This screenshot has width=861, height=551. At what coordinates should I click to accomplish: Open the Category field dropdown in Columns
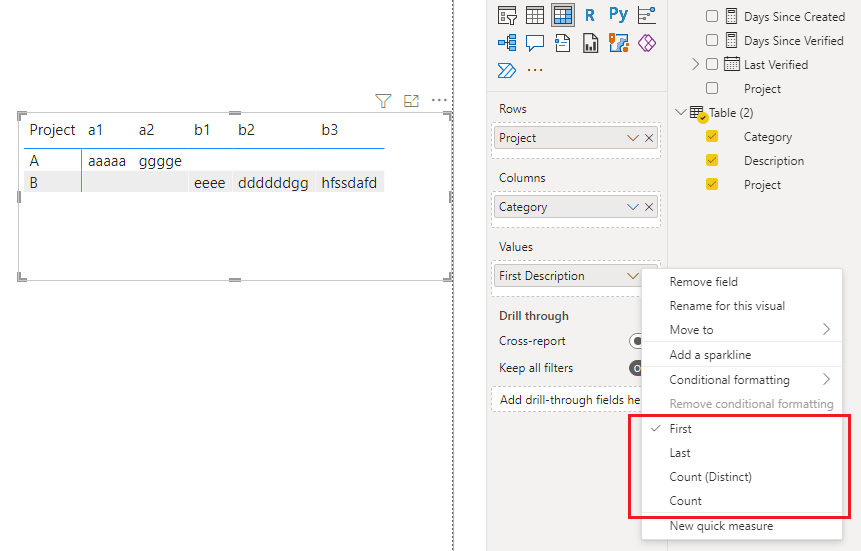click(633, 207)
